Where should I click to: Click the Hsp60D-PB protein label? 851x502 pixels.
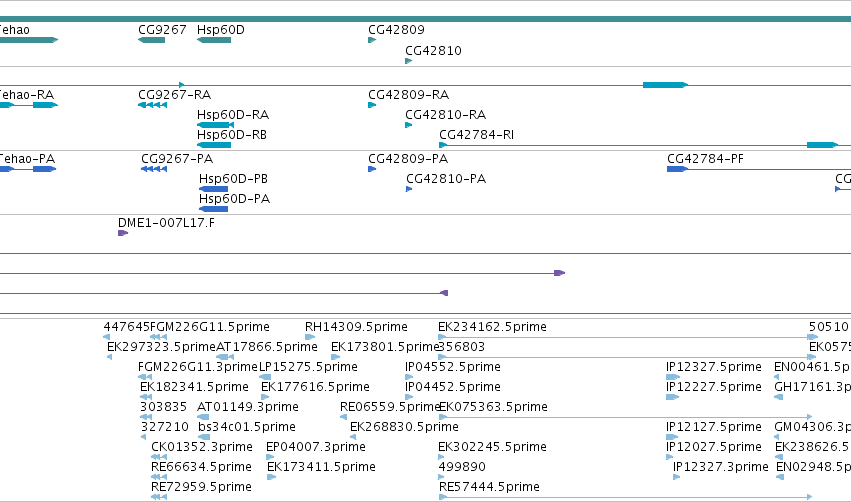(233, 179)
